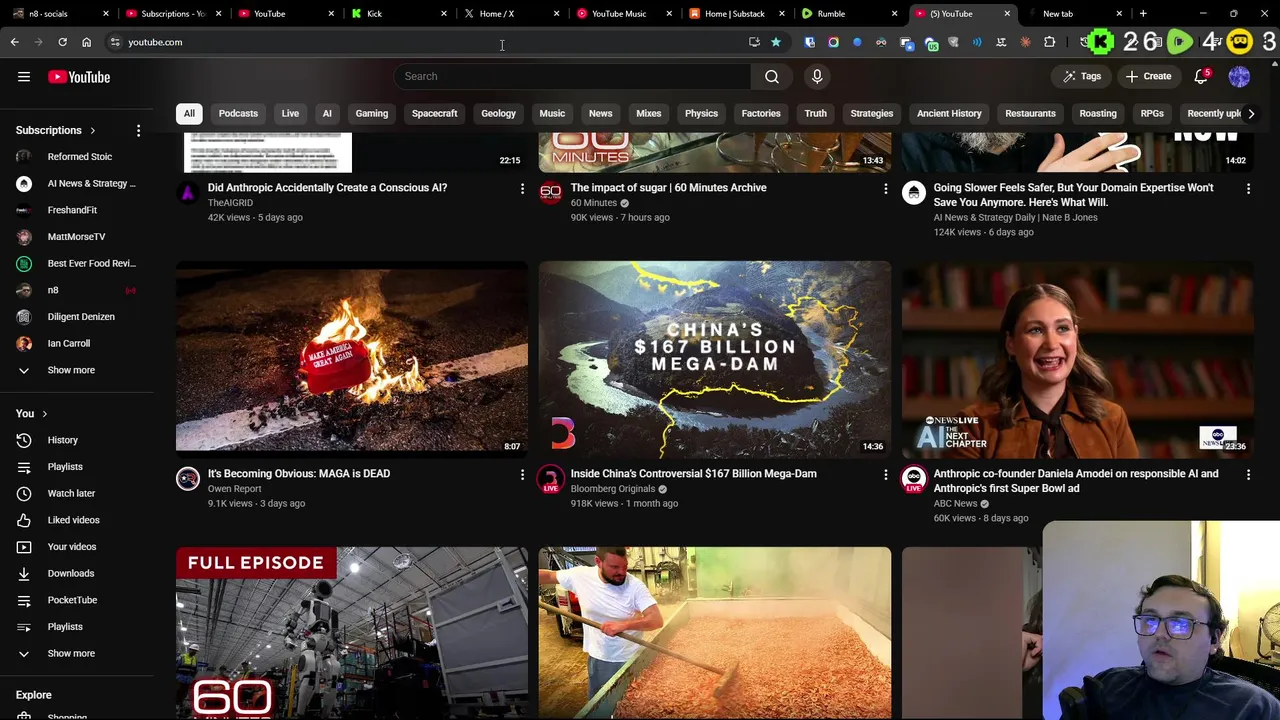Viewport: 1280px width, 720px height.
Task: Select the Physics filter chip
Action: pyautogui.click(x=701, y=114)
